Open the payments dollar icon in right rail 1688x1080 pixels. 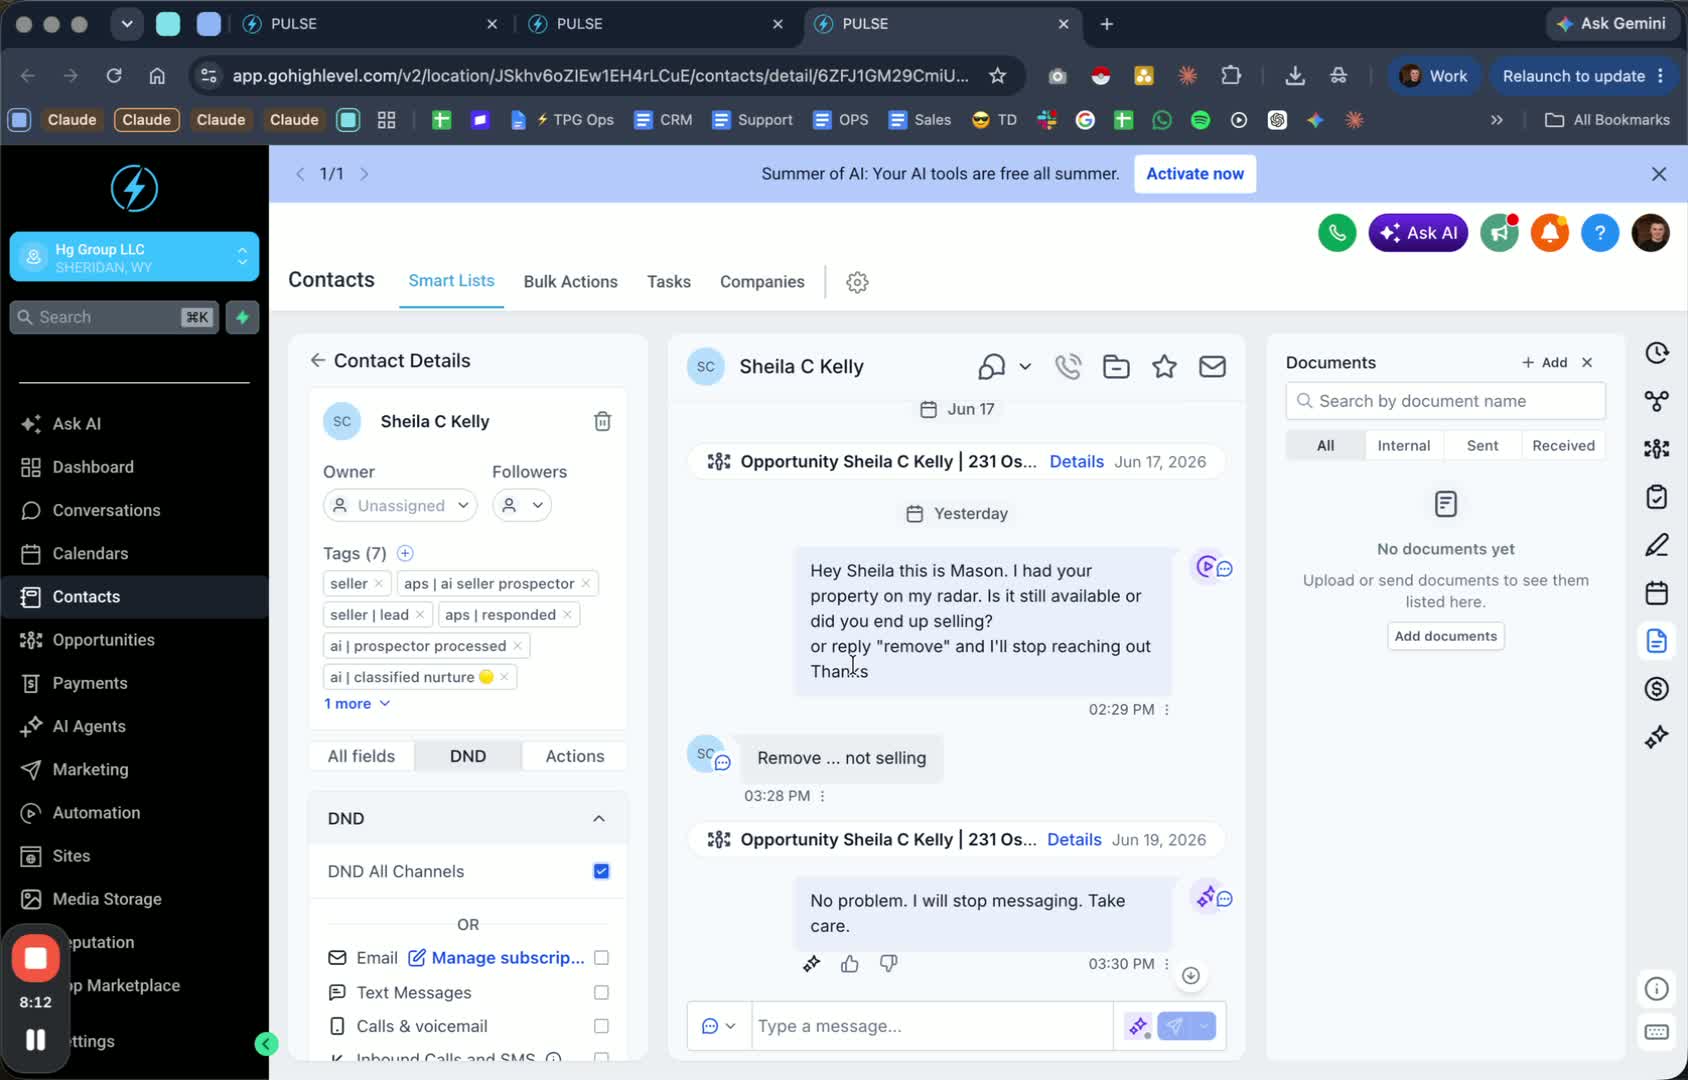pyautogui.click(x=1657, y=689)
